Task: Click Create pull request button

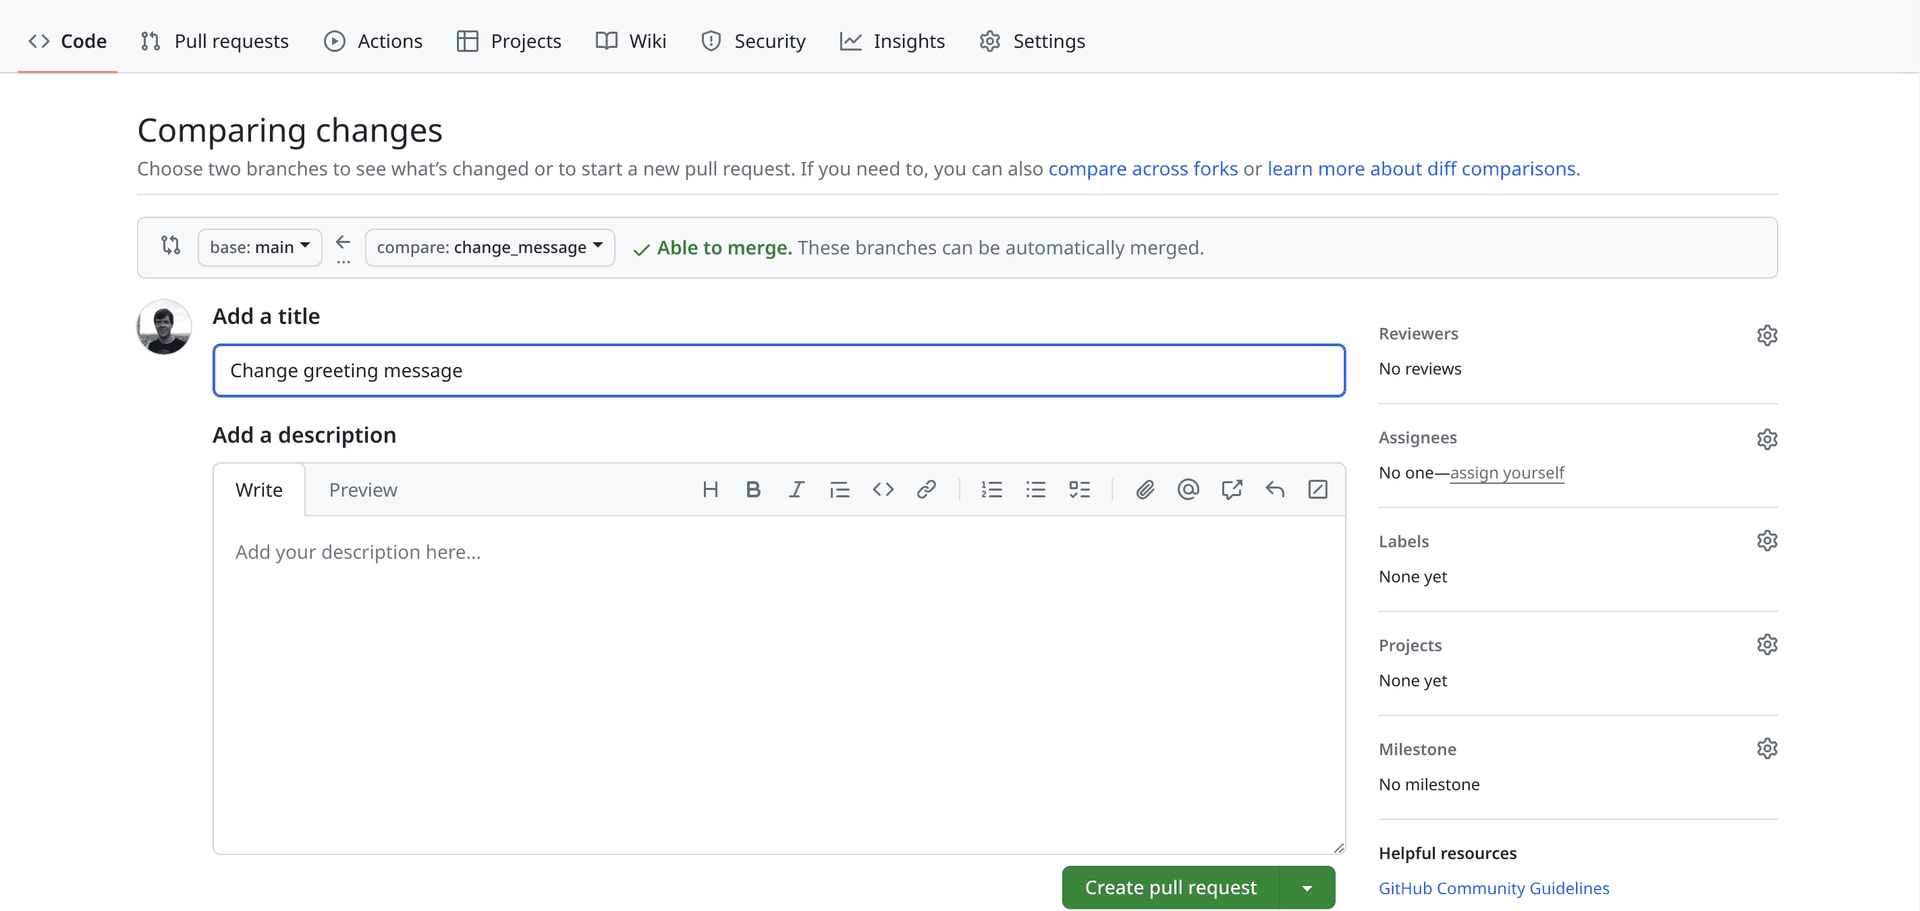Action: [1170, 888]
